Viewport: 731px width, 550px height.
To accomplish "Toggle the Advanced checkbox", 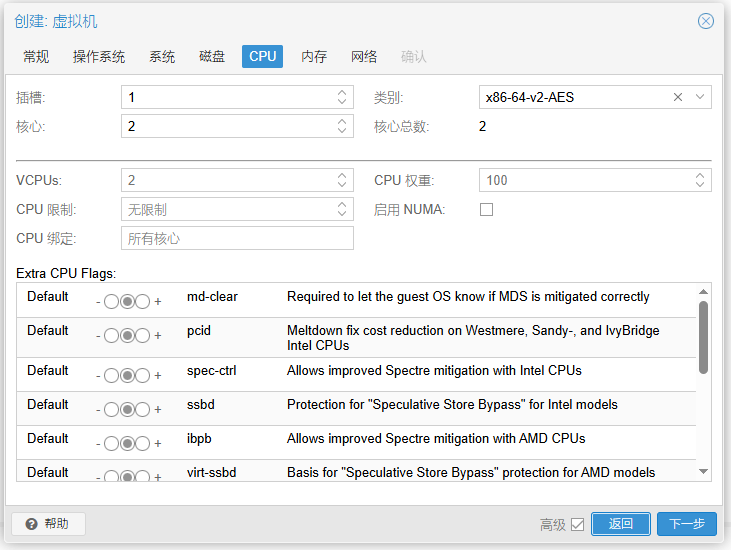I will click(577, 524).
